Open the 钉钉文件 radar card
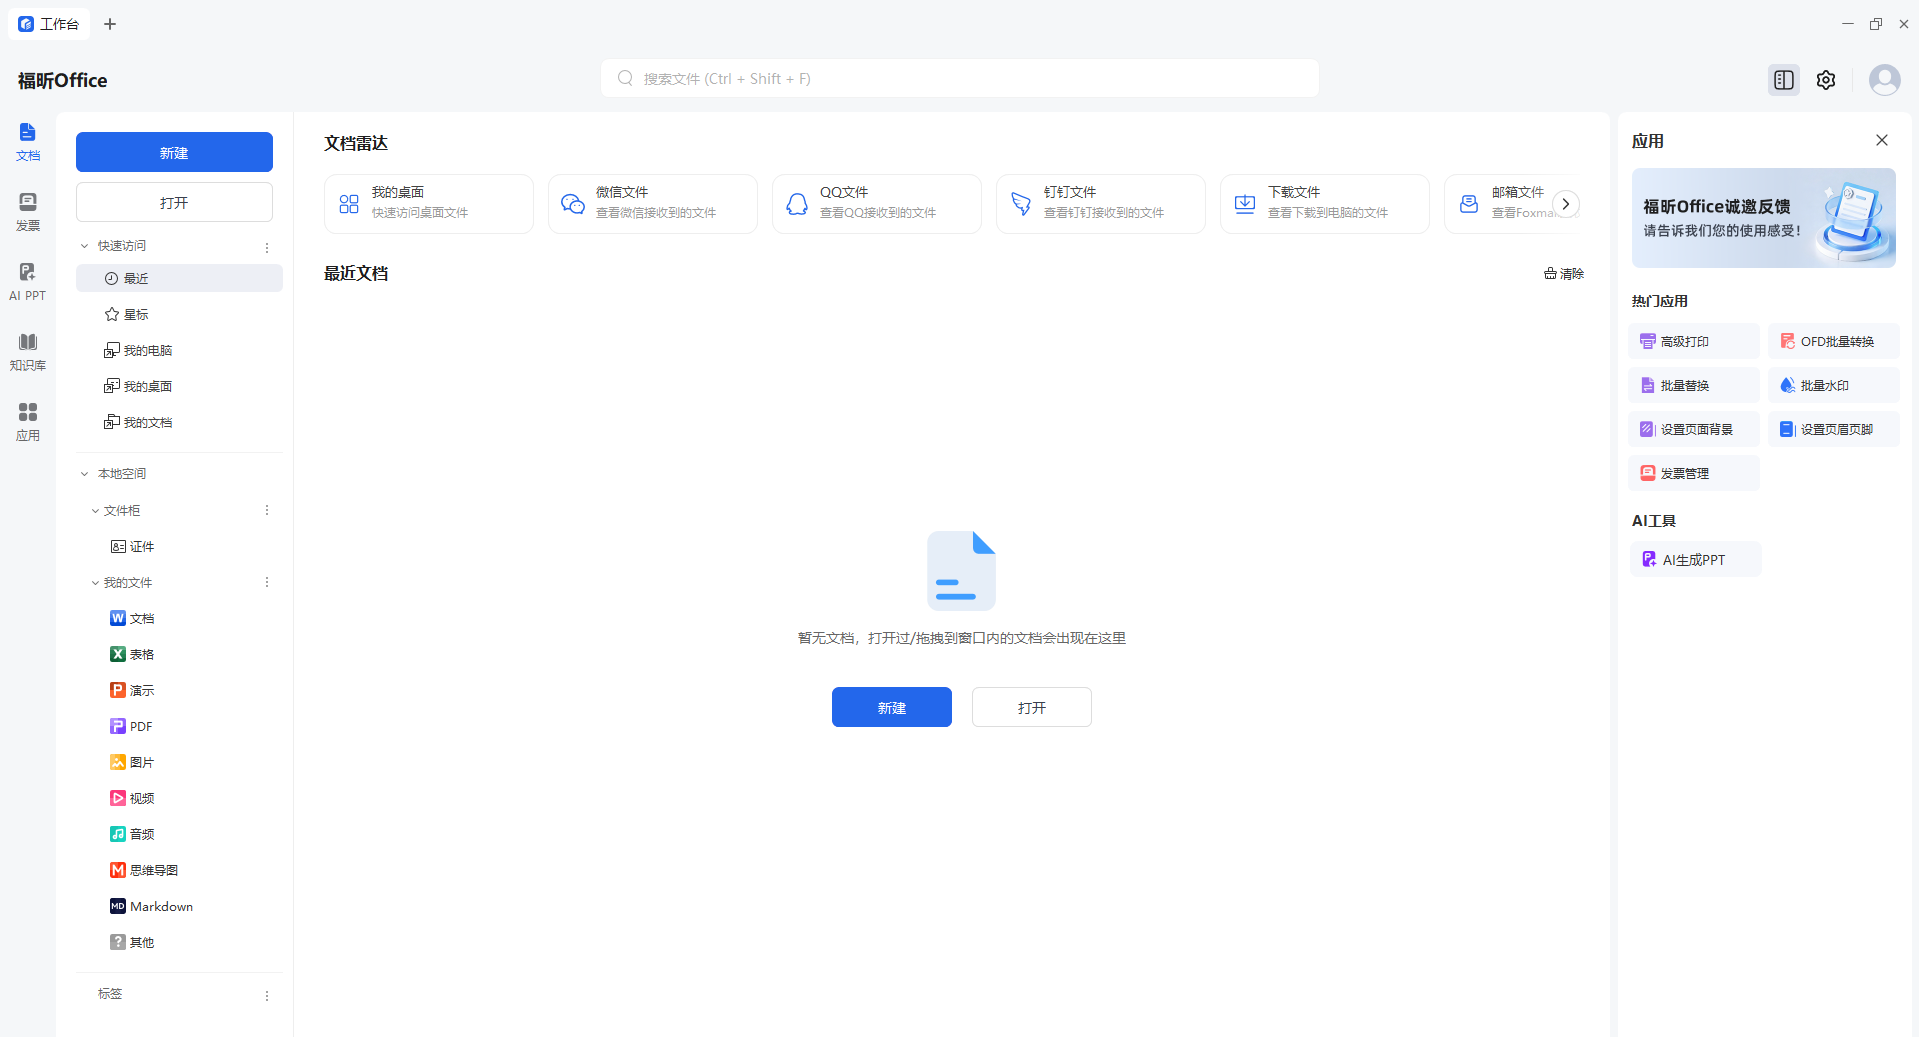Screen dimensions: 1919x1037 click(x=1101, y=204)
